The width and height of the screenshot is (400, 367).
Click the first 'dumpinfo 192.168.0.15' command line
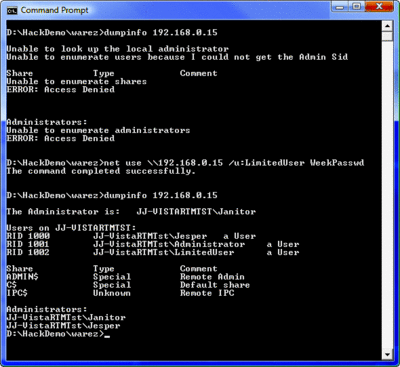coord(112,32)
